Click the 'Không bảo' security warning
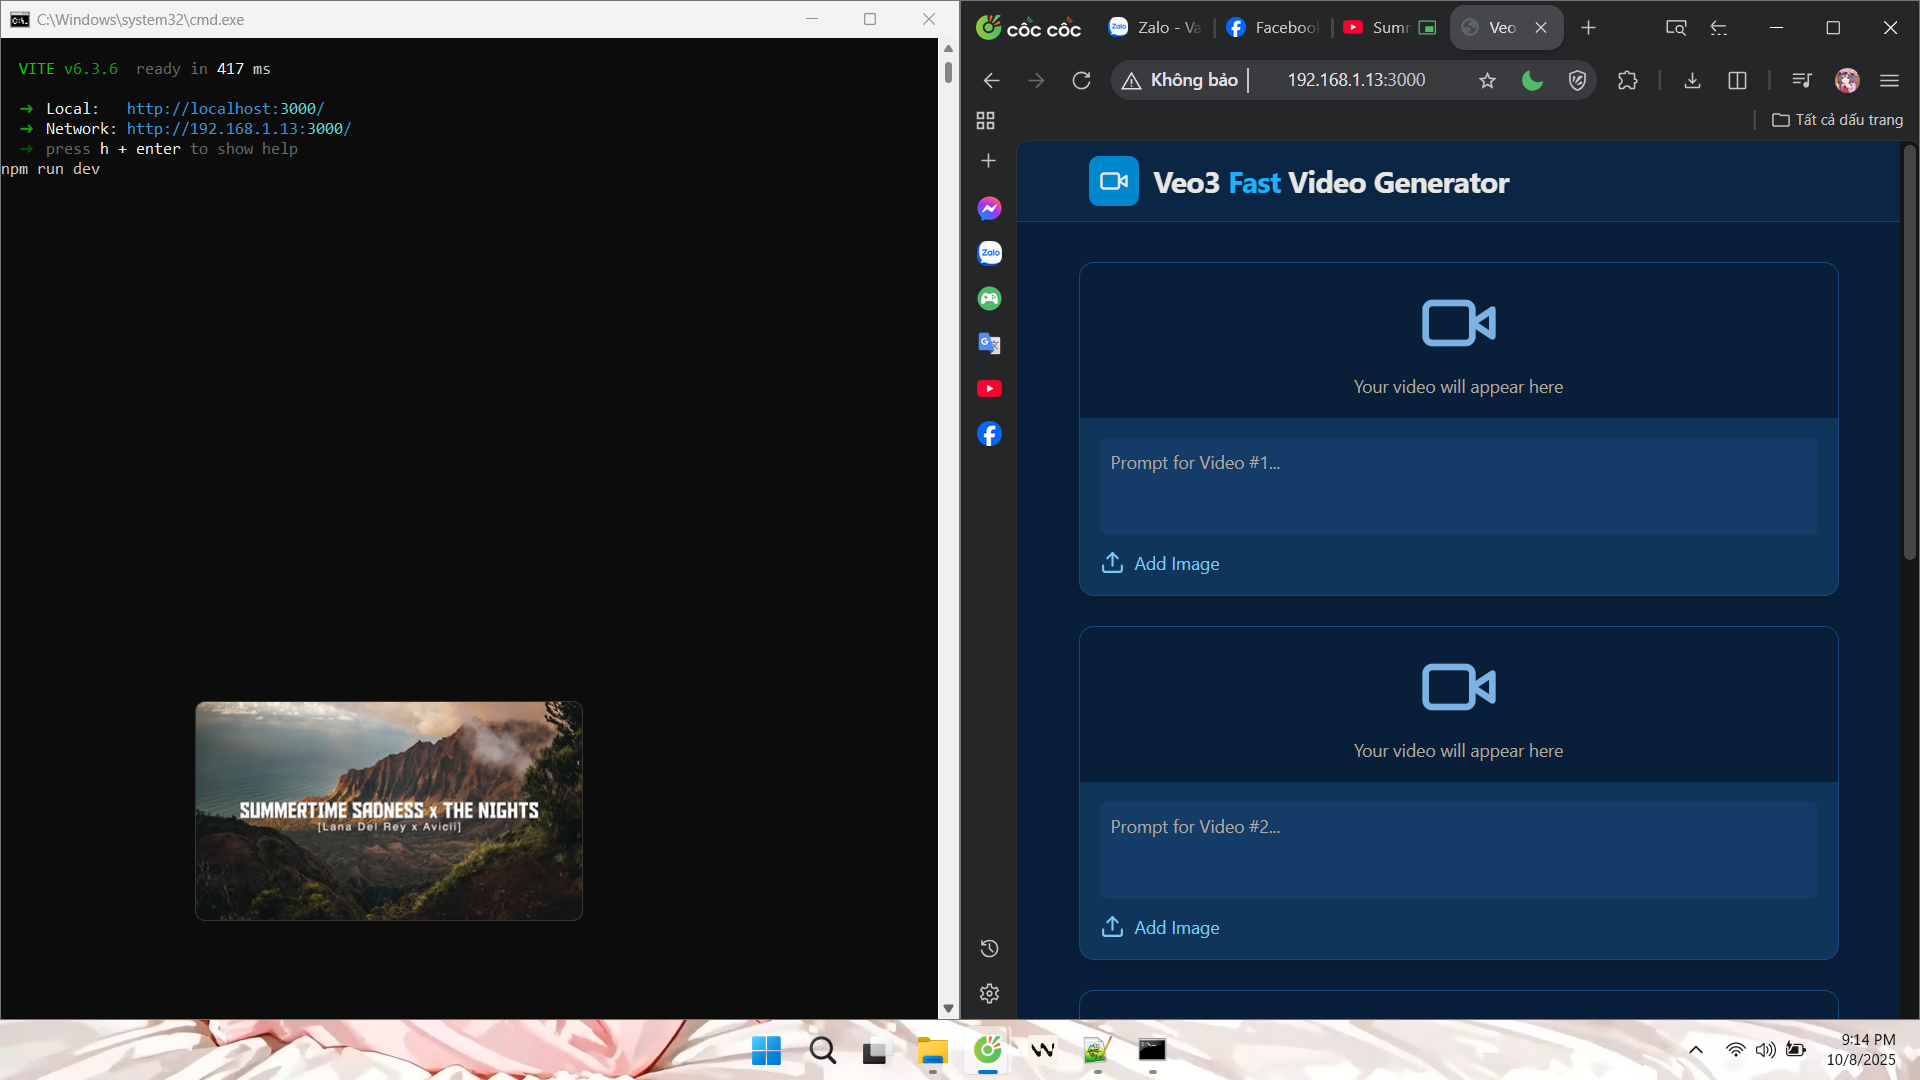The image size is (1920, 1080). (x=1180, y=80)
